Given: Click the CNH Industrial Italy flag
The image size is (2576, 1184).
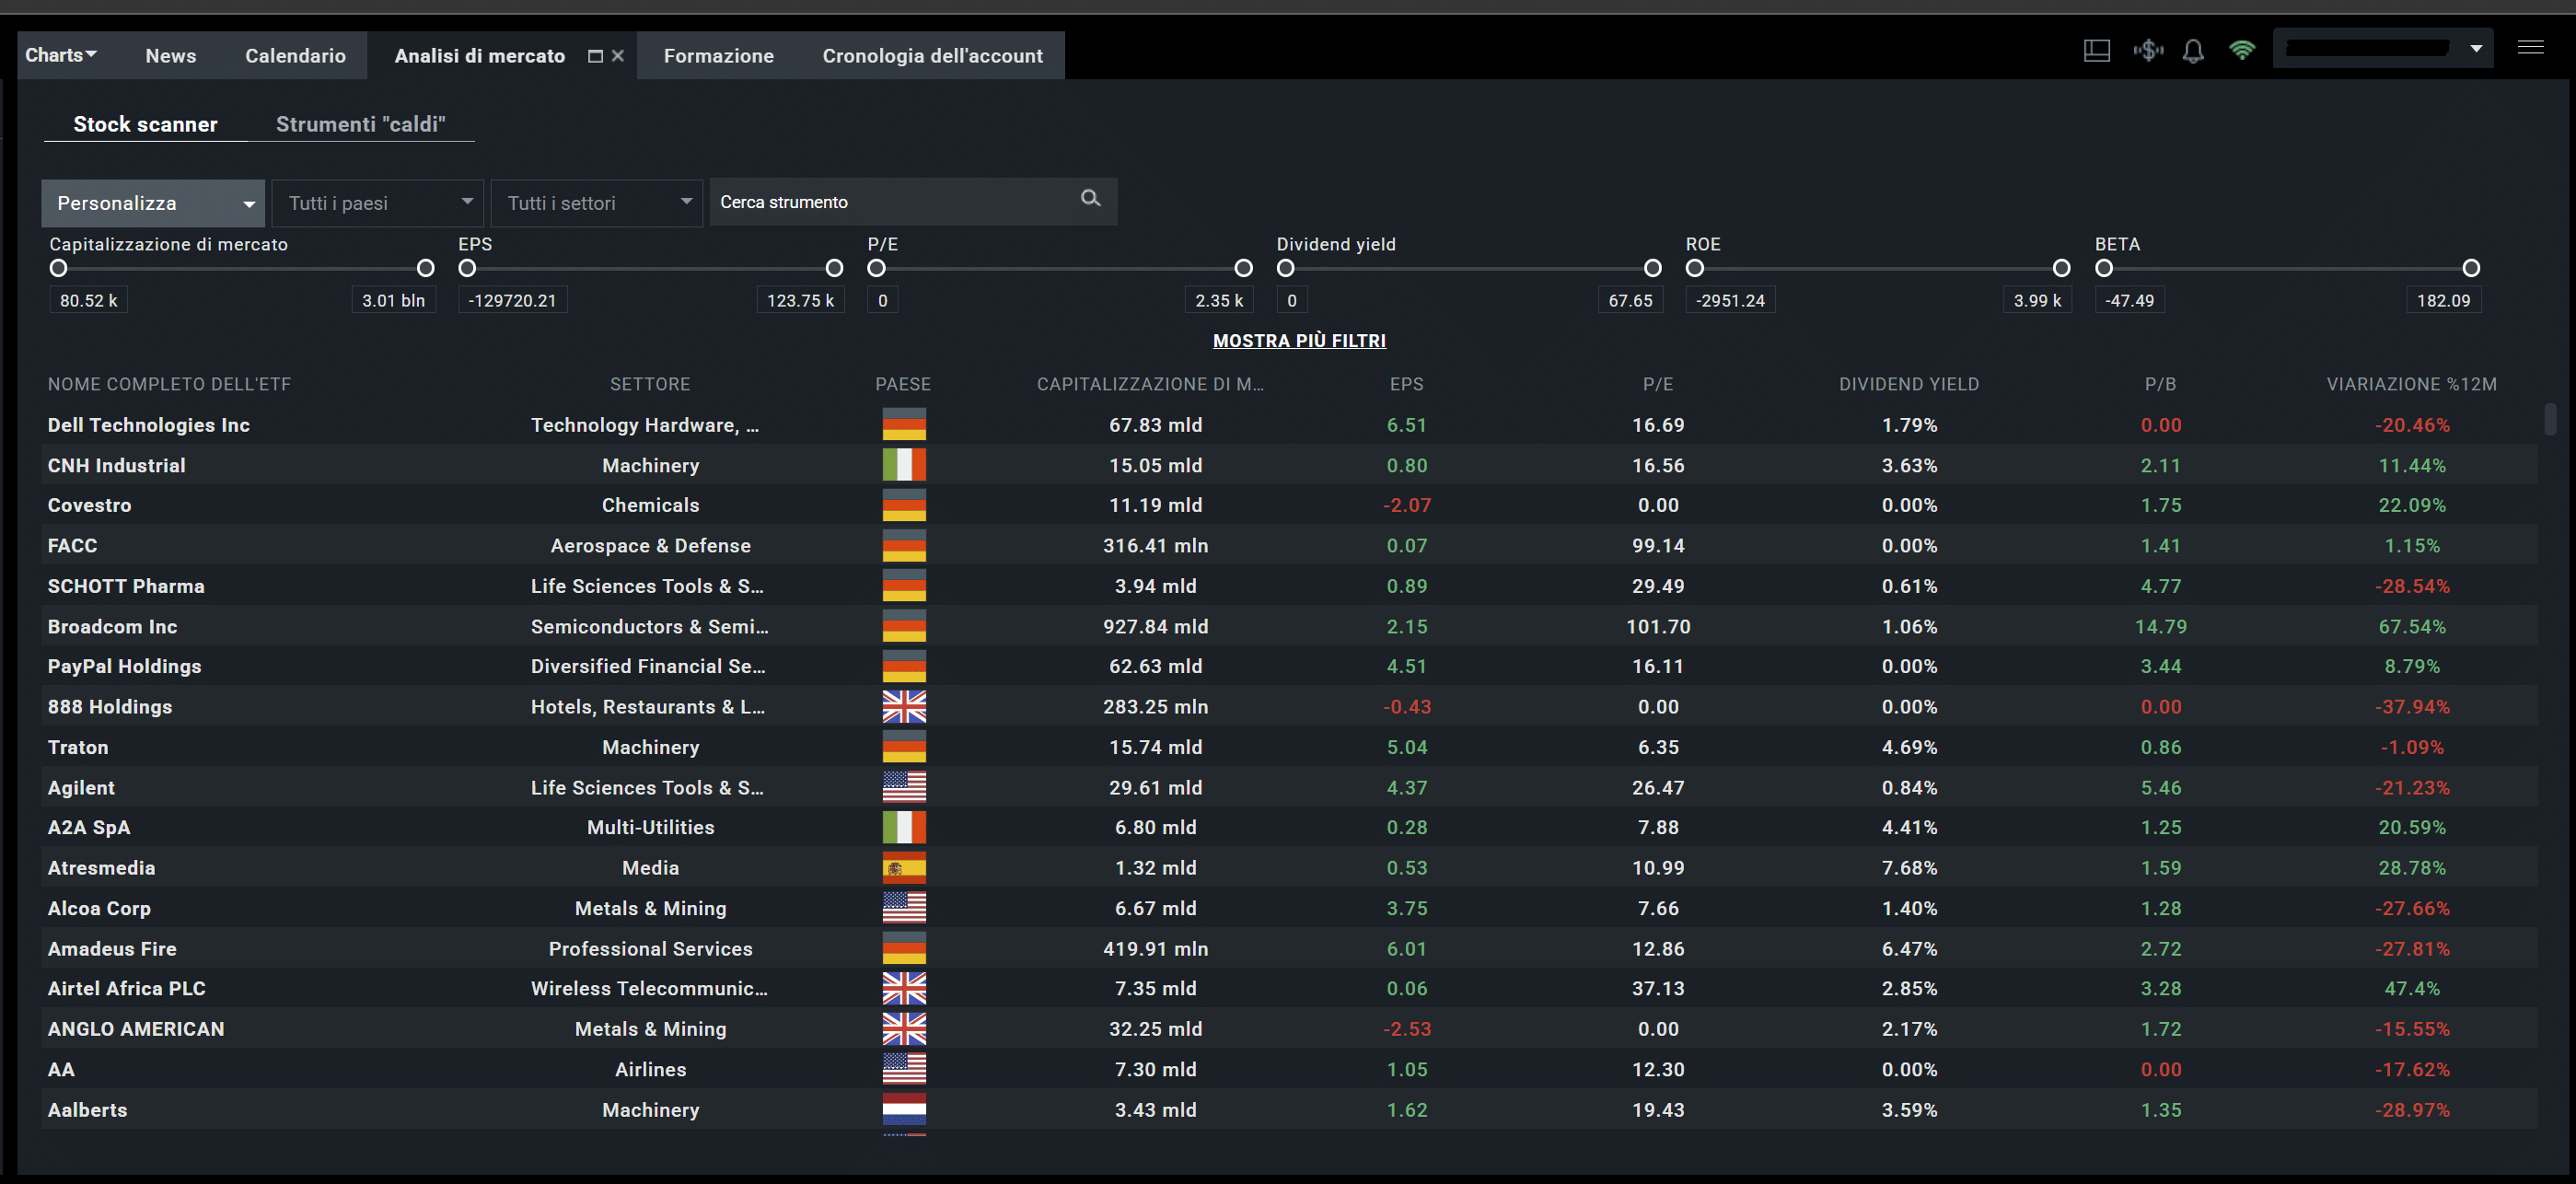Looking at the screenshot, I should [904, 465].
